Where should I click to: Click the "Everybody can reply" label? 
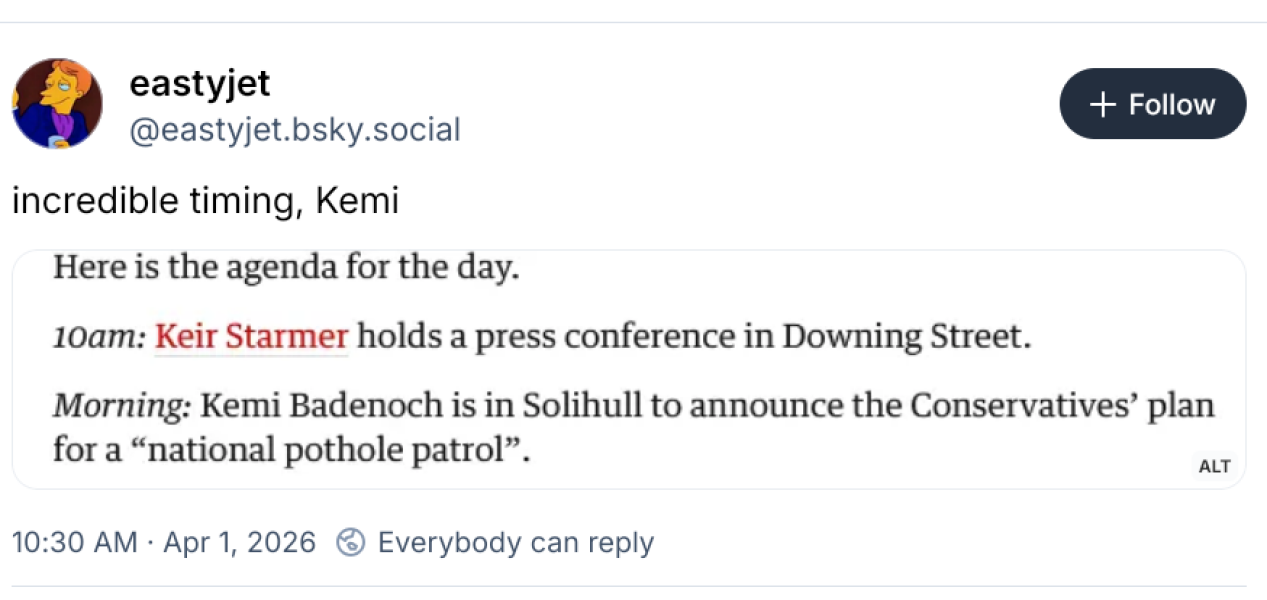[x=515, y=542]
